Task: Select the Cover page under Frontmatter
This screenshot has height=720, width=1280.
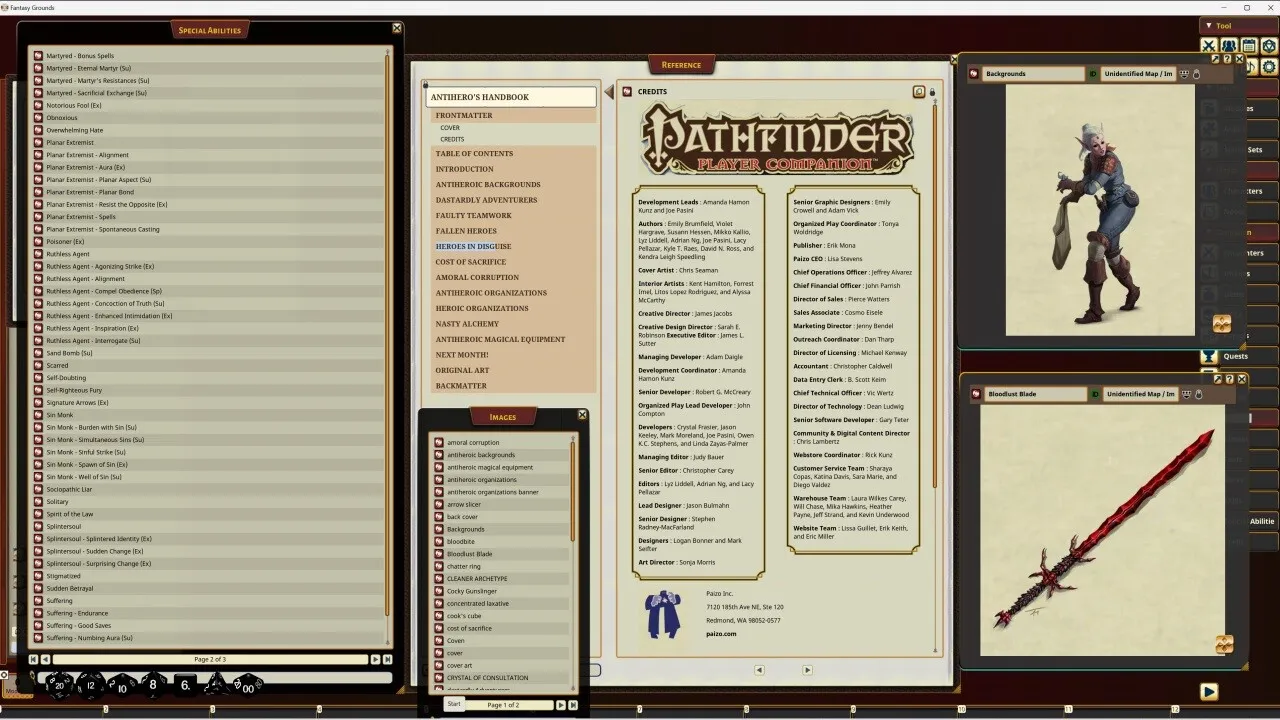Action: tap(450, 128)
